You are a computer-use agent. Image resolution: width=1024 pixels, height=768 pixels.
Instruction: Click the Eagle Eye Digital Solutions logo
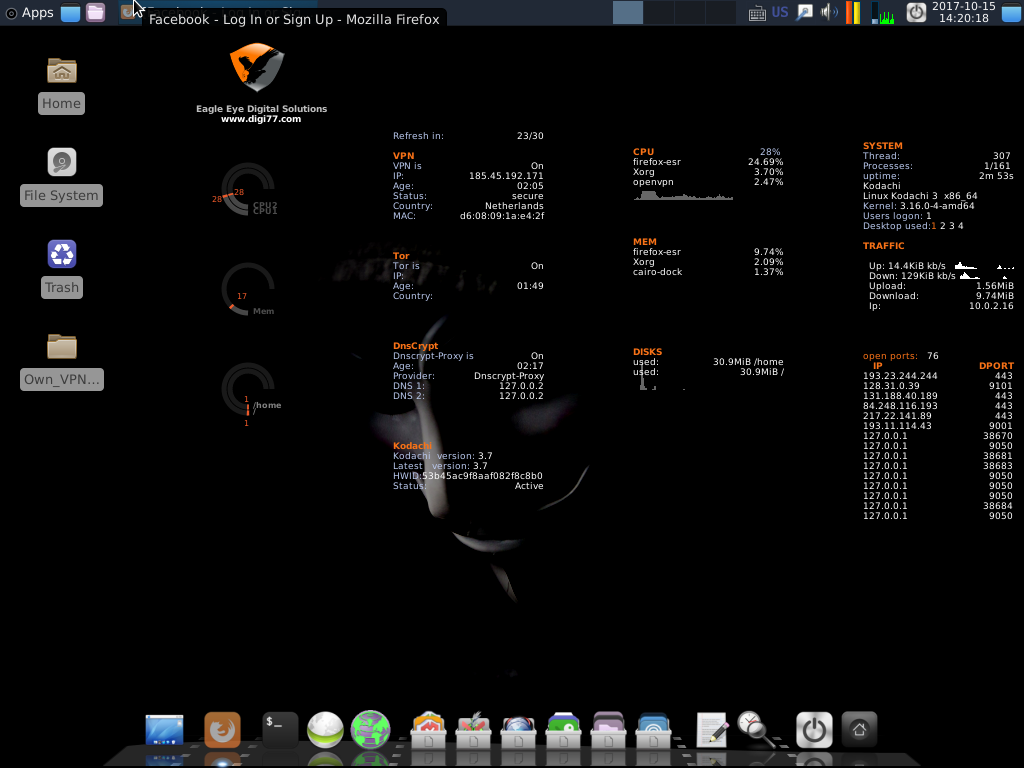click(x=257, y=67)
